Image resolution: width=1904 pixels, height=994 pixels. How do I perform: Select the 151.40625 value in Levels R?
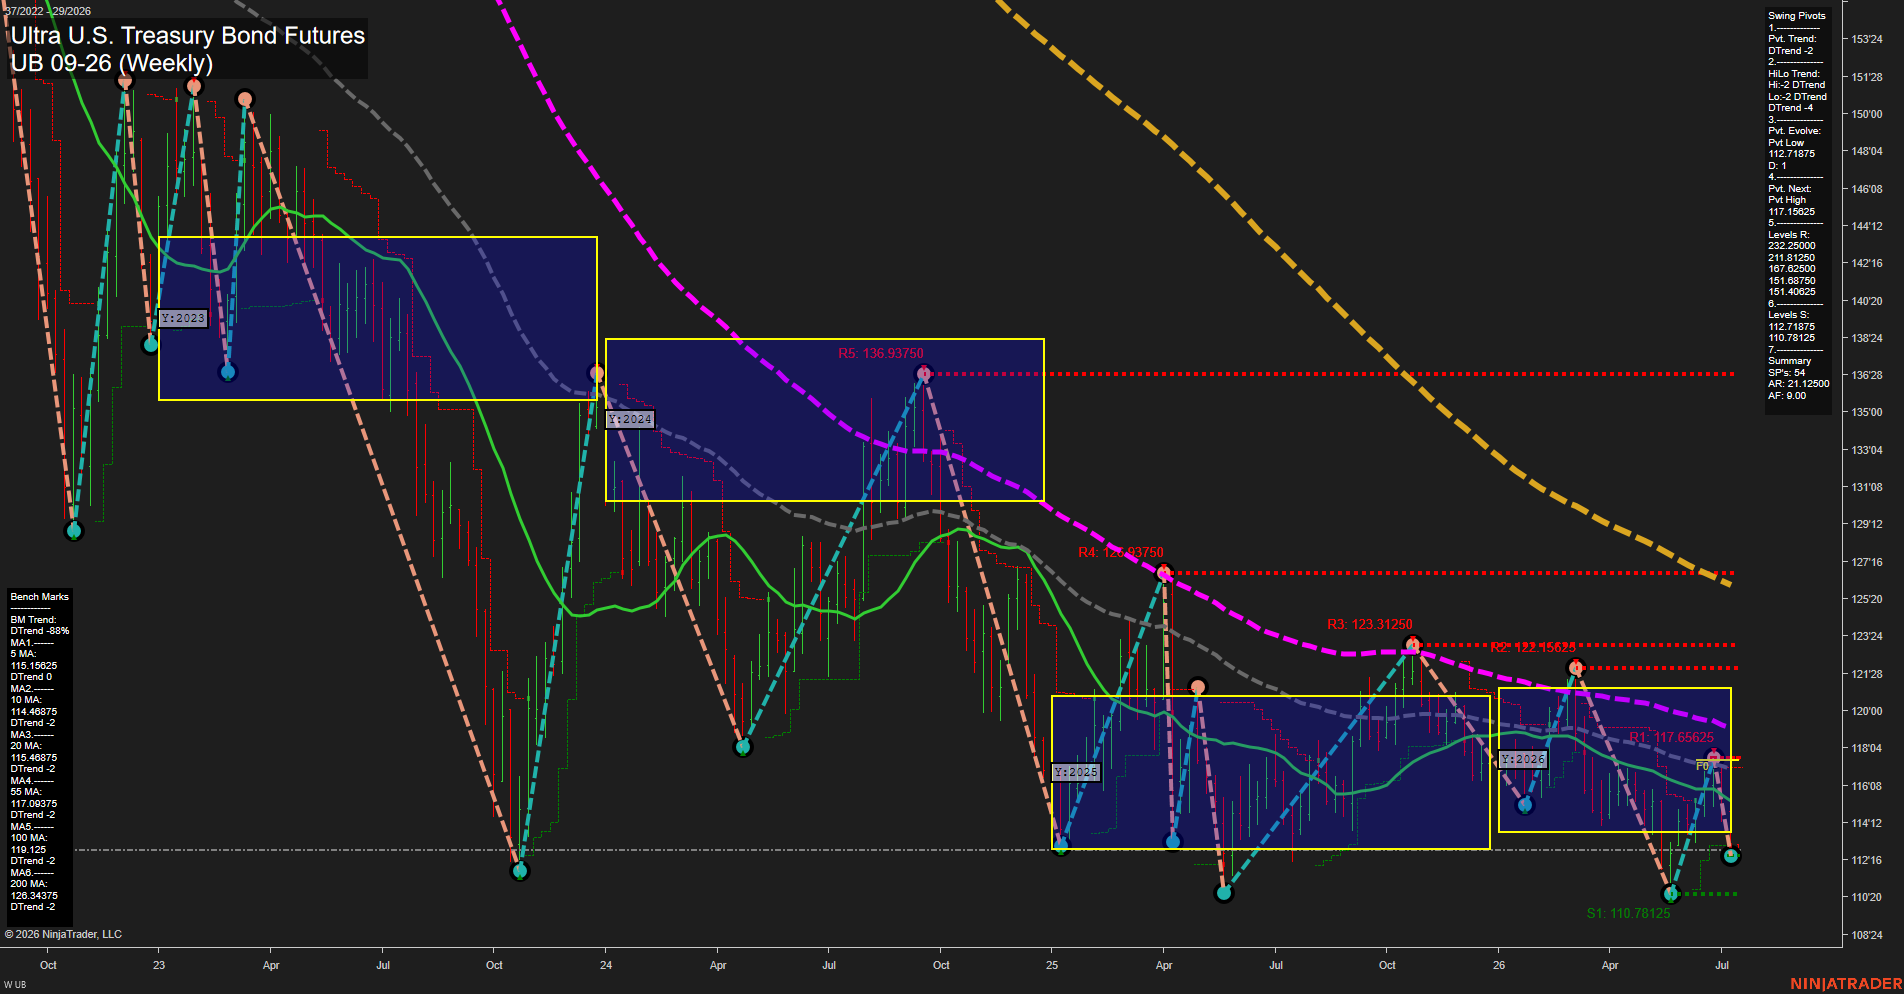pos(1792,292)
